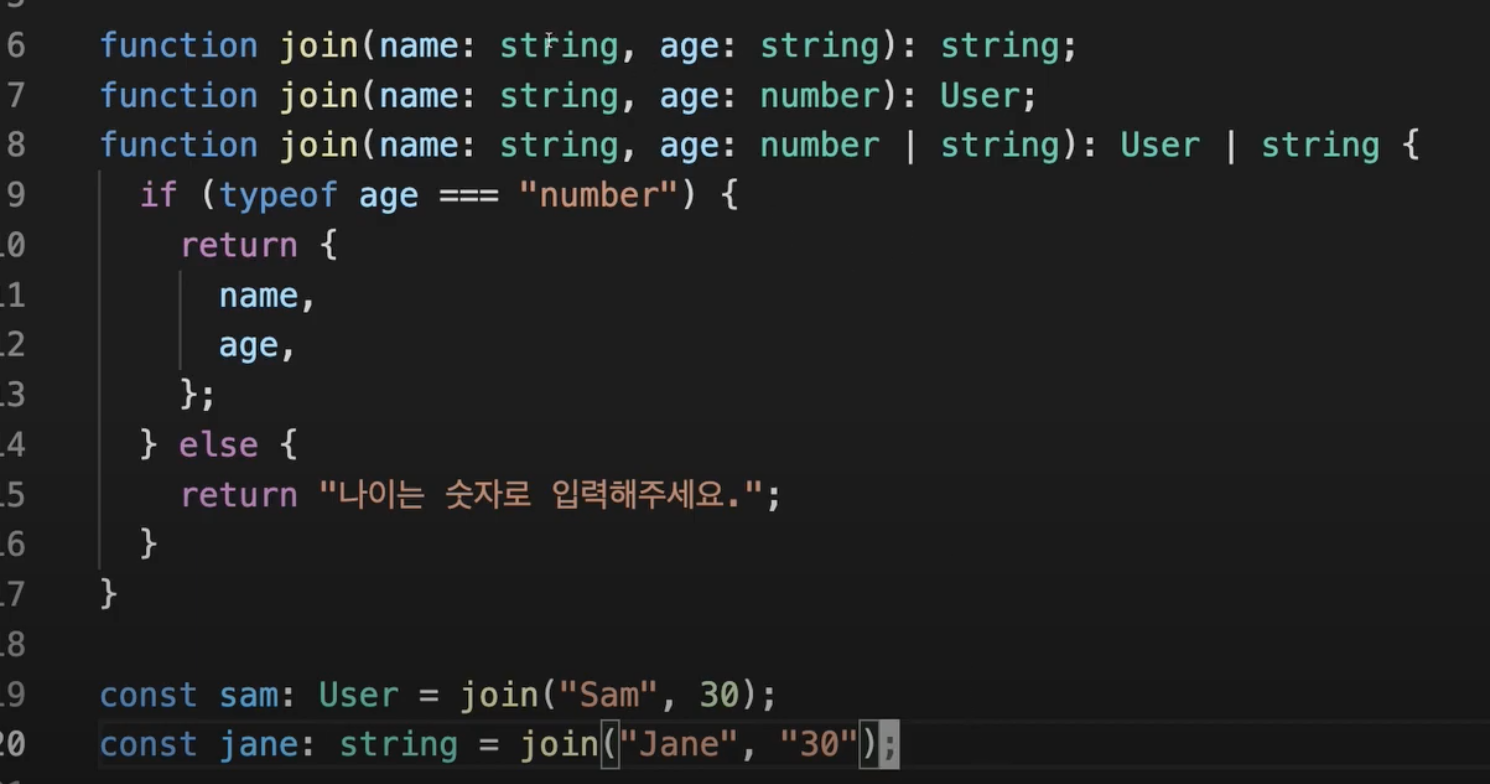This screenshot has height=784, width=1490.
Task: Click the string type annotation of jane
Action: pyautogui.click(x=399, y=745)
